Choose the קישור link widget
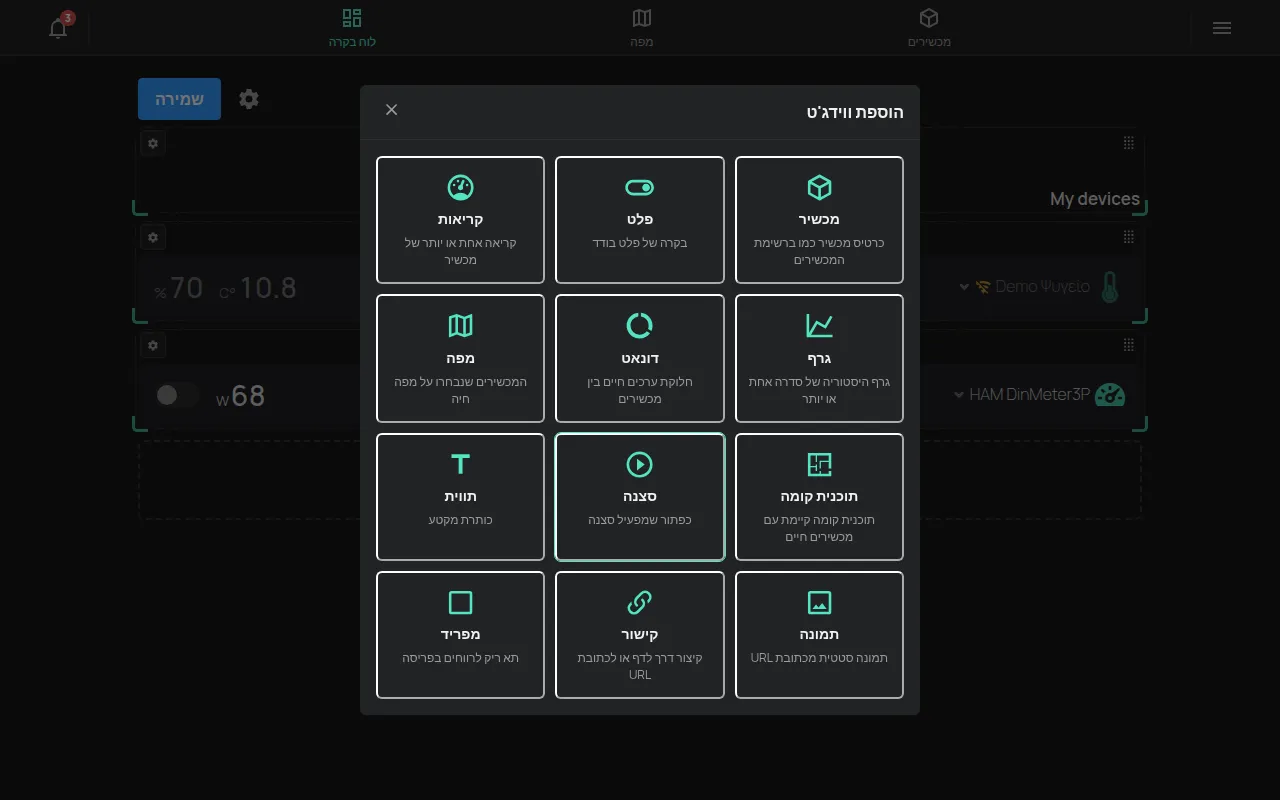1280x800 pixels. (x=640, y=635)
